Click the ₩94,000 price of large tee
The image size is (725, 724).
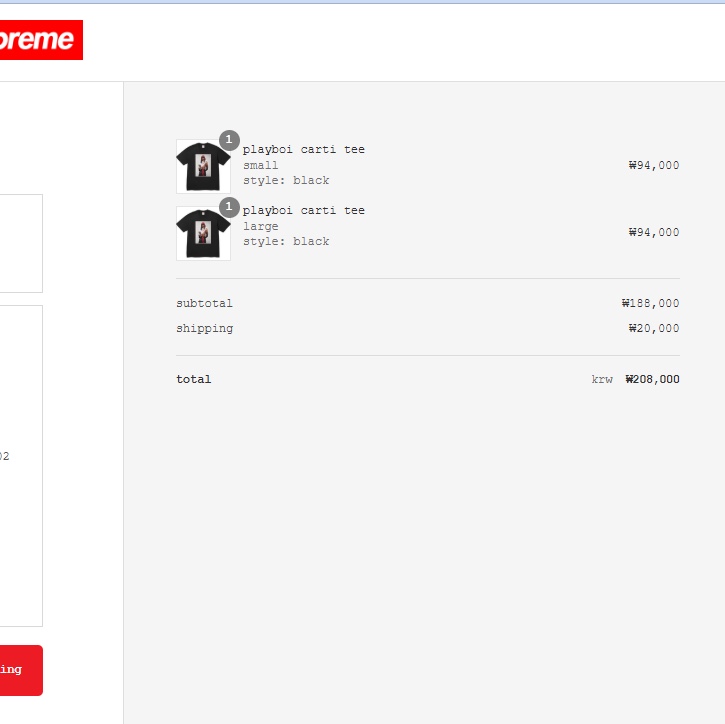(654, 232)
